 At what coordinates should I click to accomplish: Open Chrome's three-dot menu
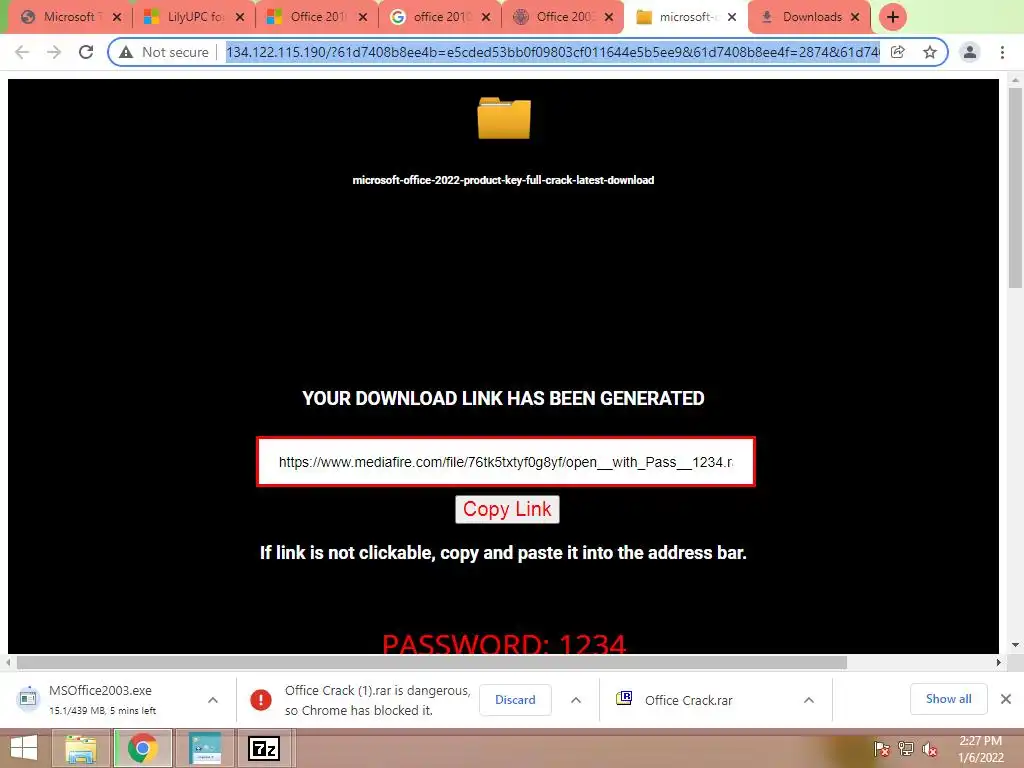[1002, 52]
